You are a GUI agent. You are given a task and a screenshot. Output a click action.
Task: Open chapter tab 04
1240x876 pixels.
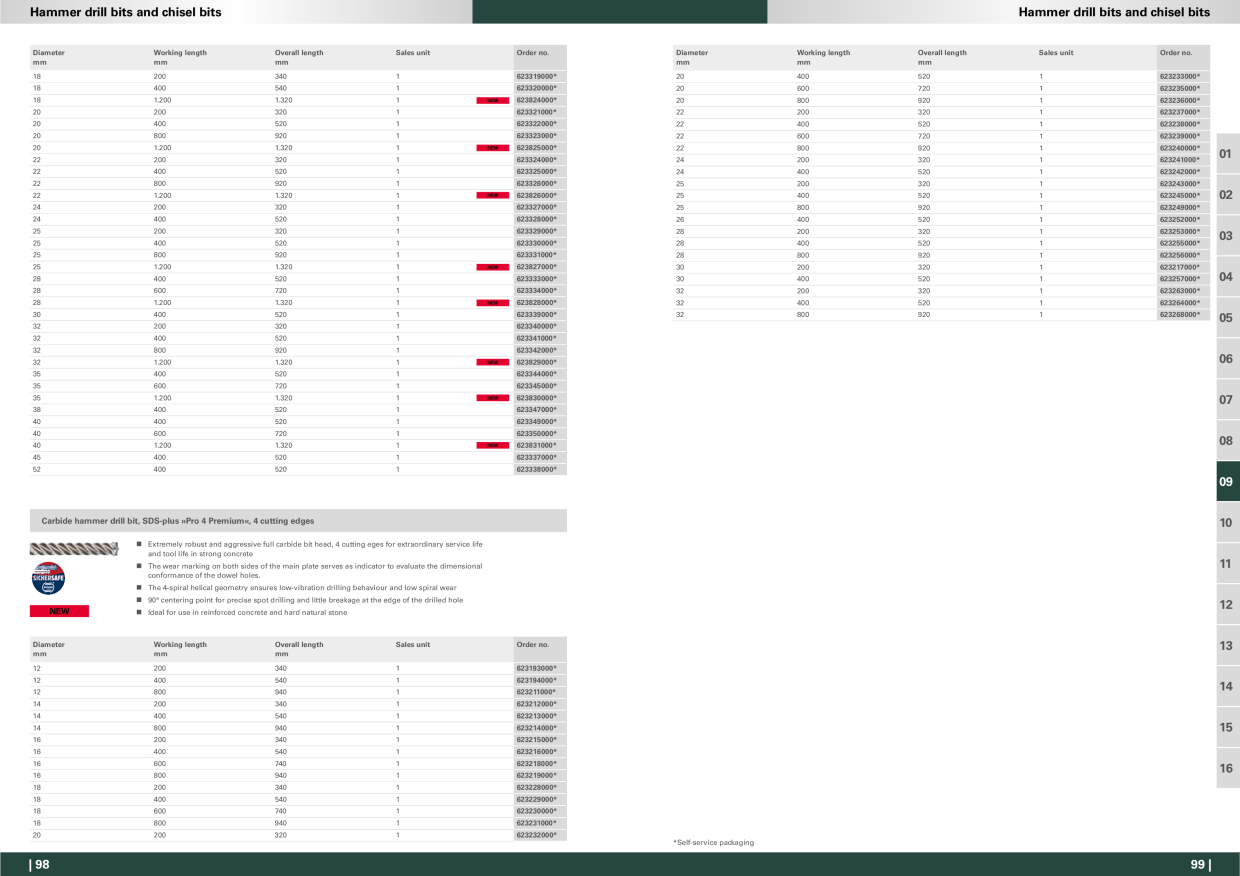click(1226, 277)
